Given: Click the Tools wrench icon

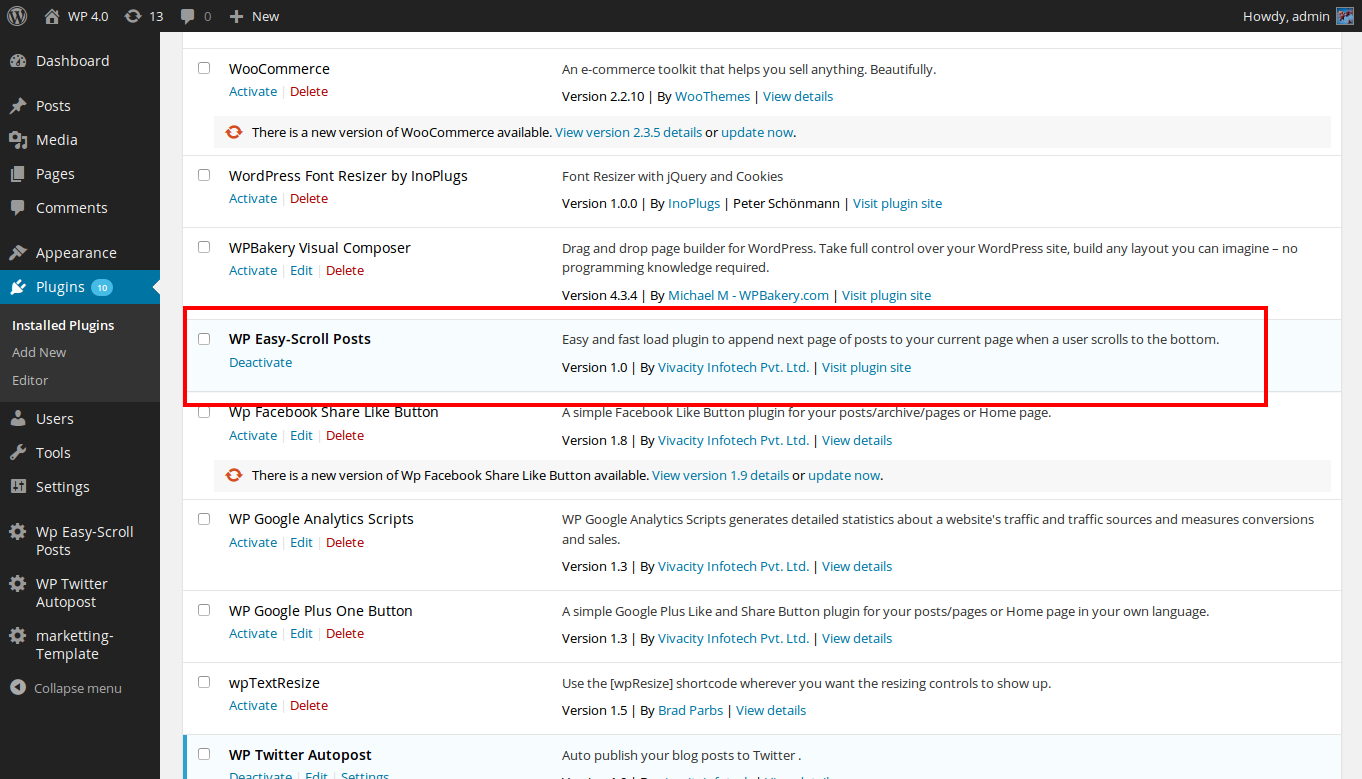Looking at the screenshot, I should (x=18, y=453).
